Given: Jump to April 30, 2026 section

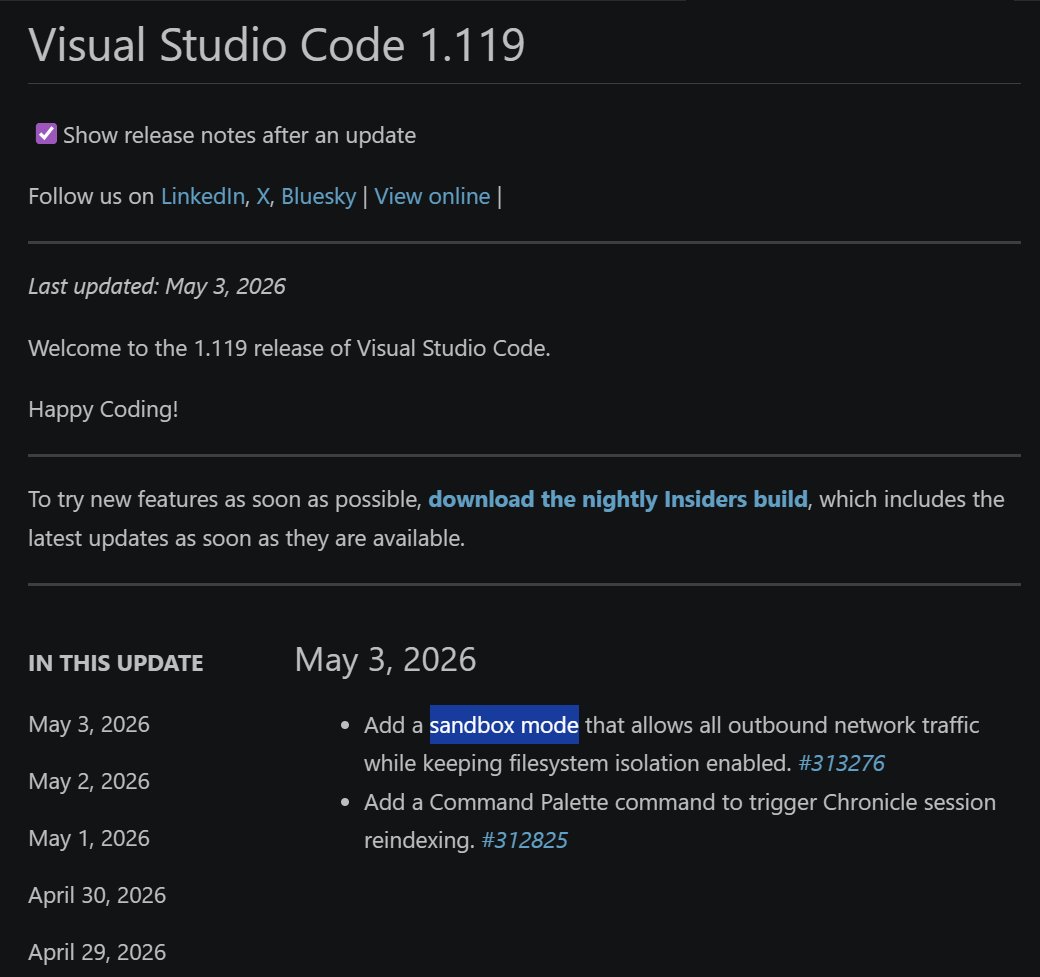Looking at the screenshot, I should [97, 895].
